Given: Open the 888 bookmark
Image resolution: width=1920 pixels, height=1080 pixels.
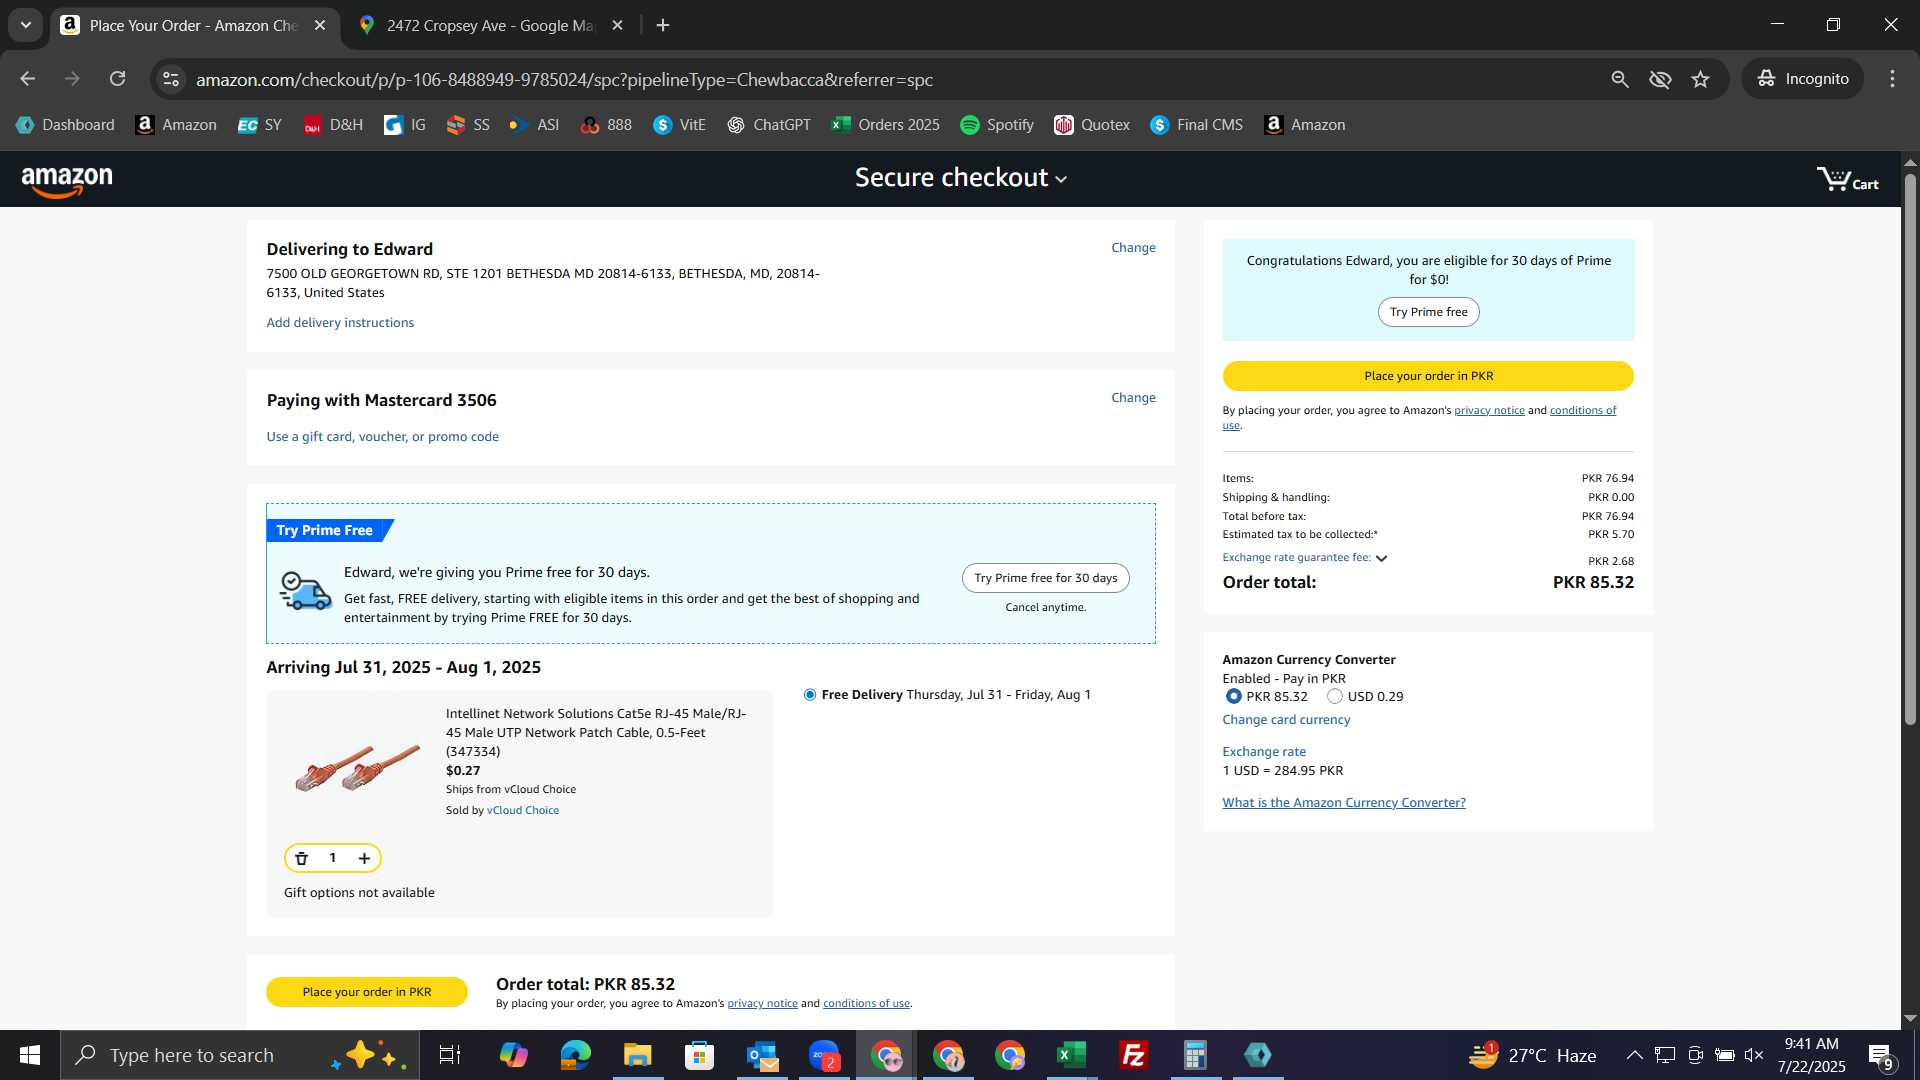Looking at the screenshot, I should click(x=606, y=125).
